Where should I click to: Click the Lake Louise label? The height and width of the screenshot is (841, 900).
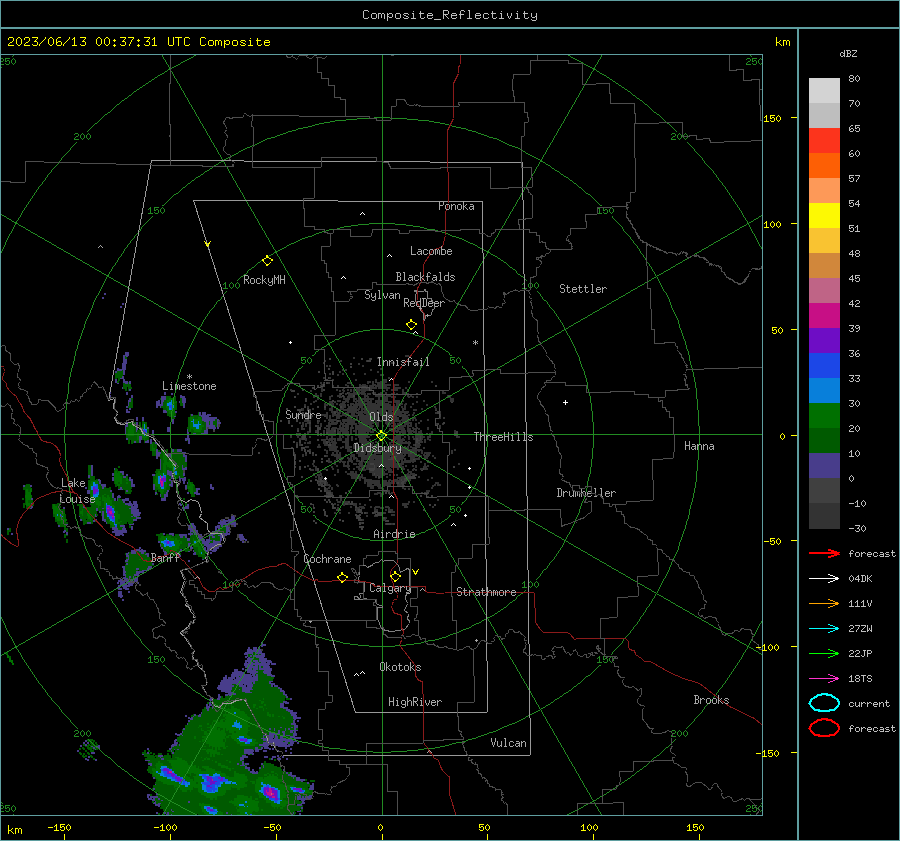tap(77, 491)
